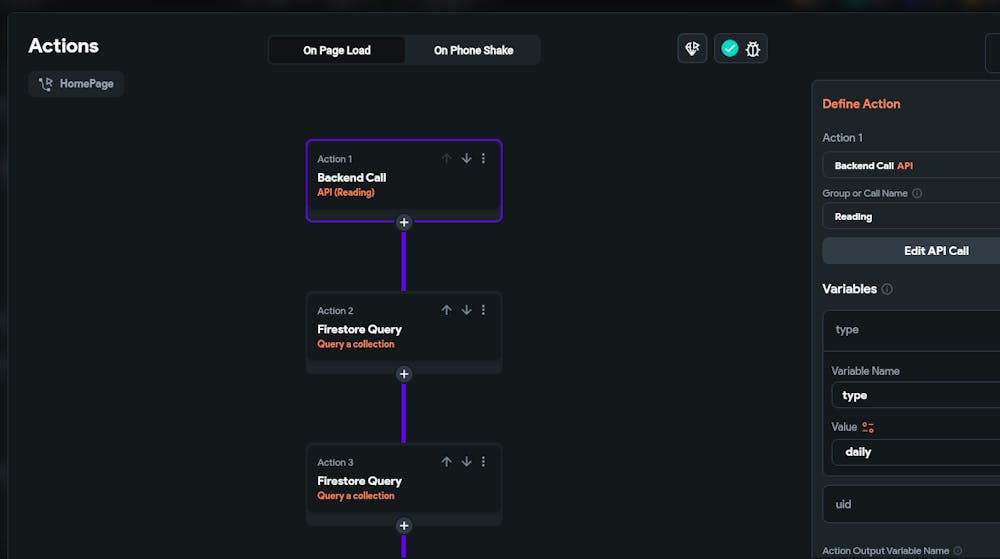Expand the uid variable section

910,504
